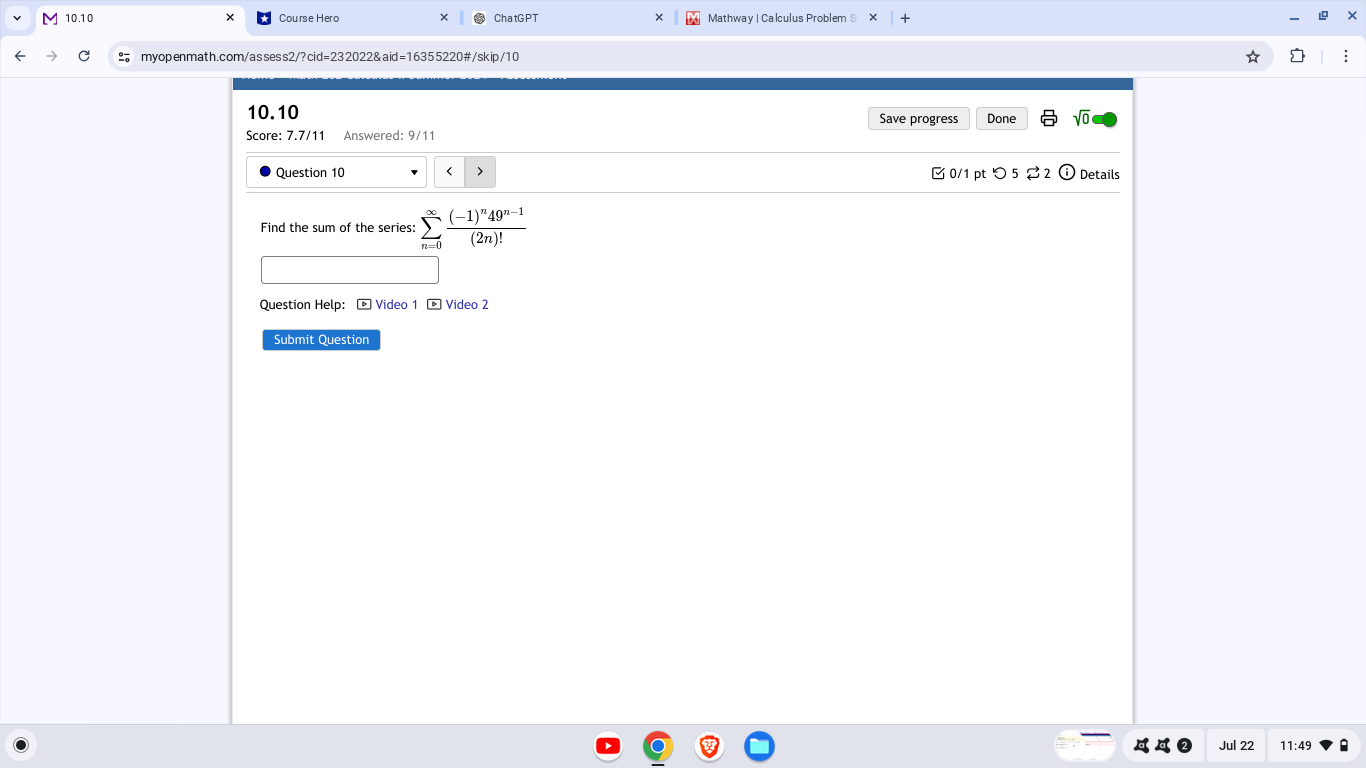Viewport: 1366px width, 768px height.
Task: Expand the tab search chevron beside tab strip
Action: tap(16, 17)
